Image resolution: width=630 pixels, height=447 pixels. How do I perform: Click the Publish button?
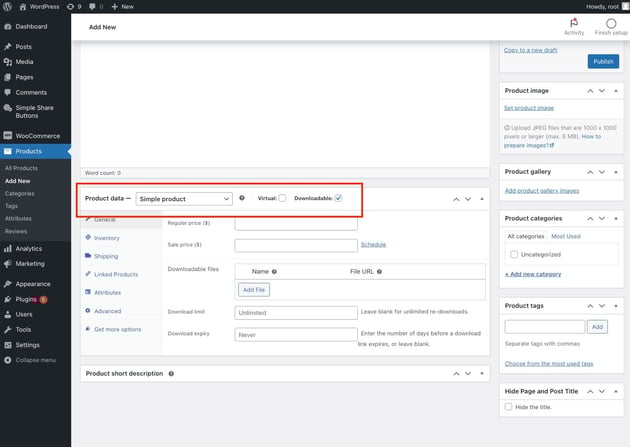(x=603, y=61)
